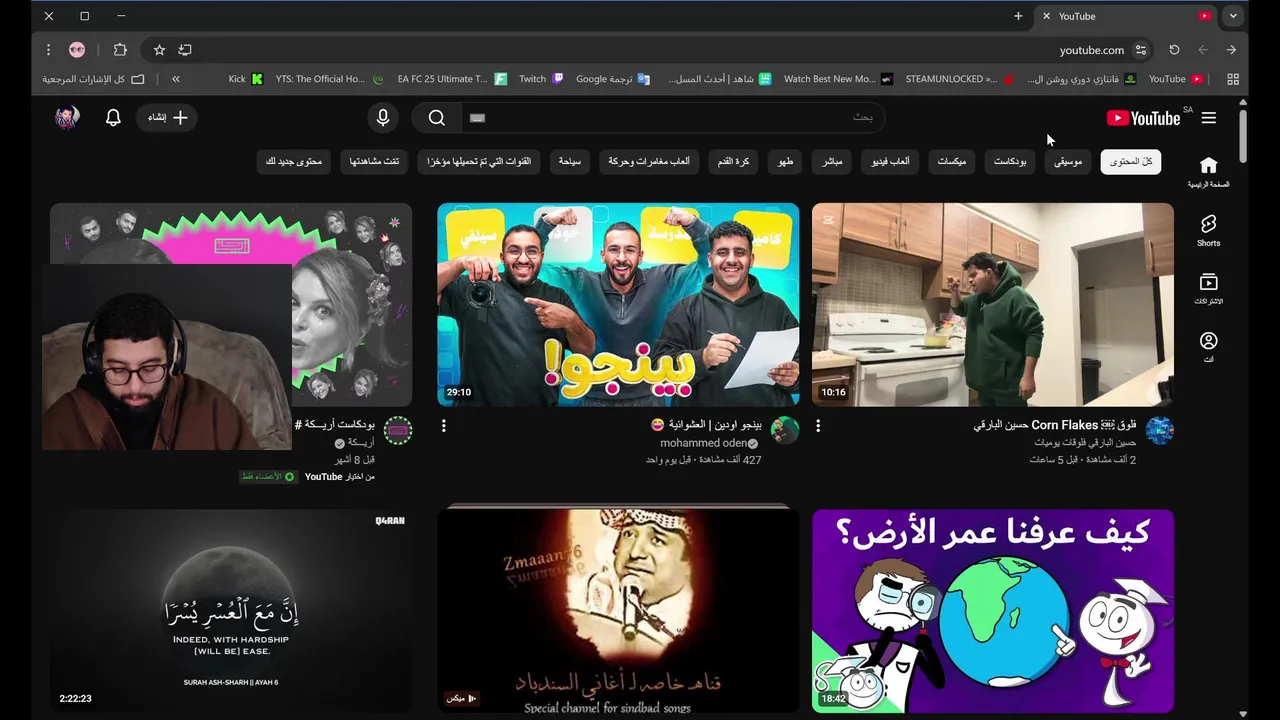Image resolution: width=1280 pixels, height=720 pixels.
Task: Open the Watch Best New Mo... bookmark
Action: click(838, 79)
